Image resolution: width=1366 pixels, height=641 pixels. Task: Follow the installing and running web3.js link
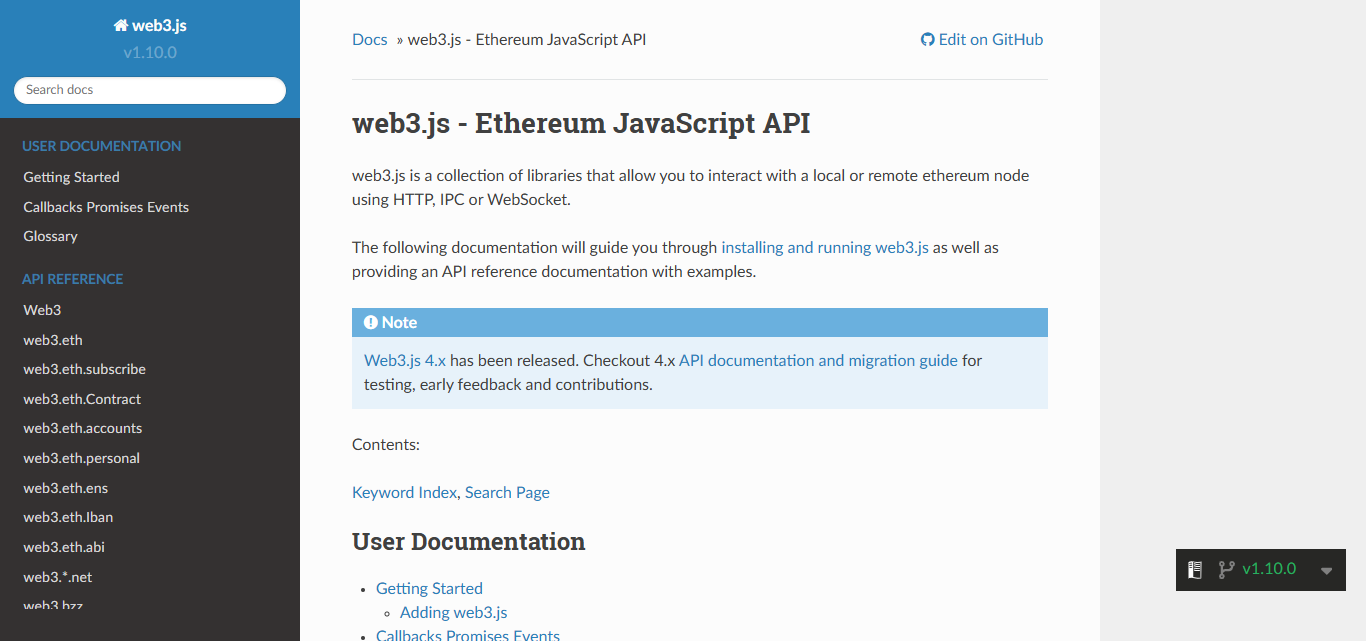[825, 247]
